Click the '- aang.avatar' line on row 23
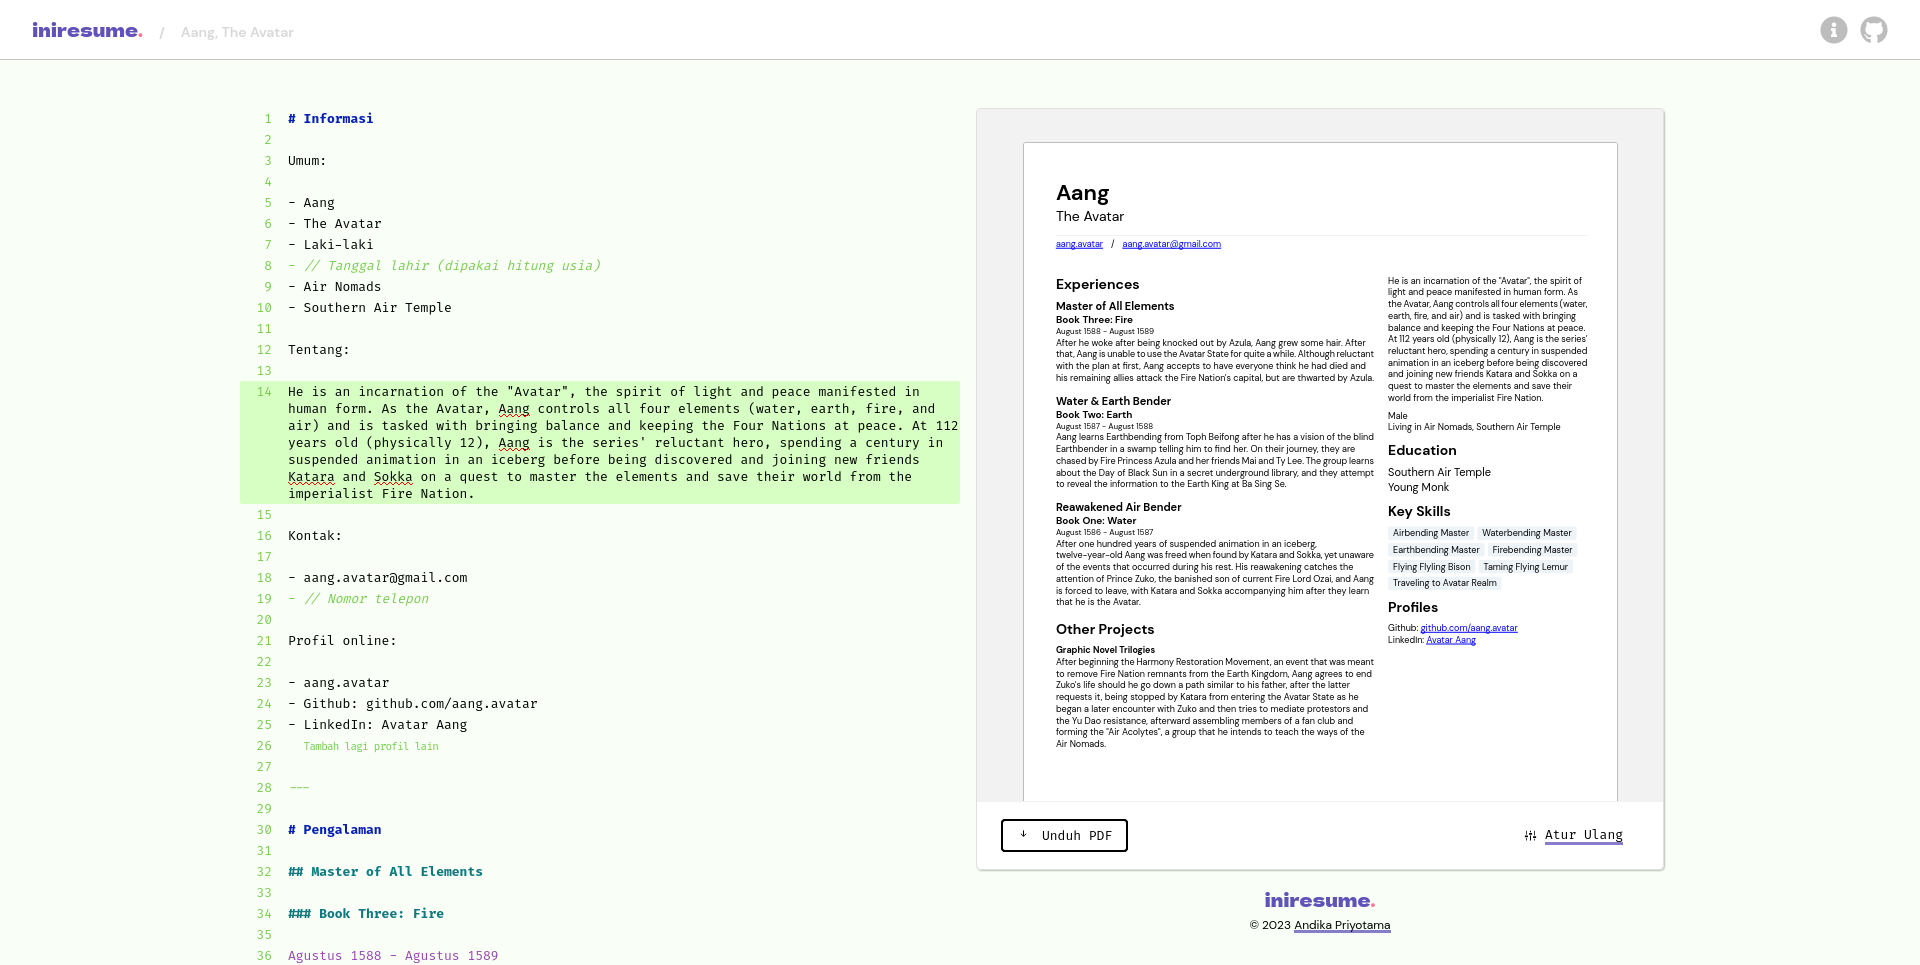This screenshot has height=965, width=1920. pyautogui.click(x=338, y=683)
